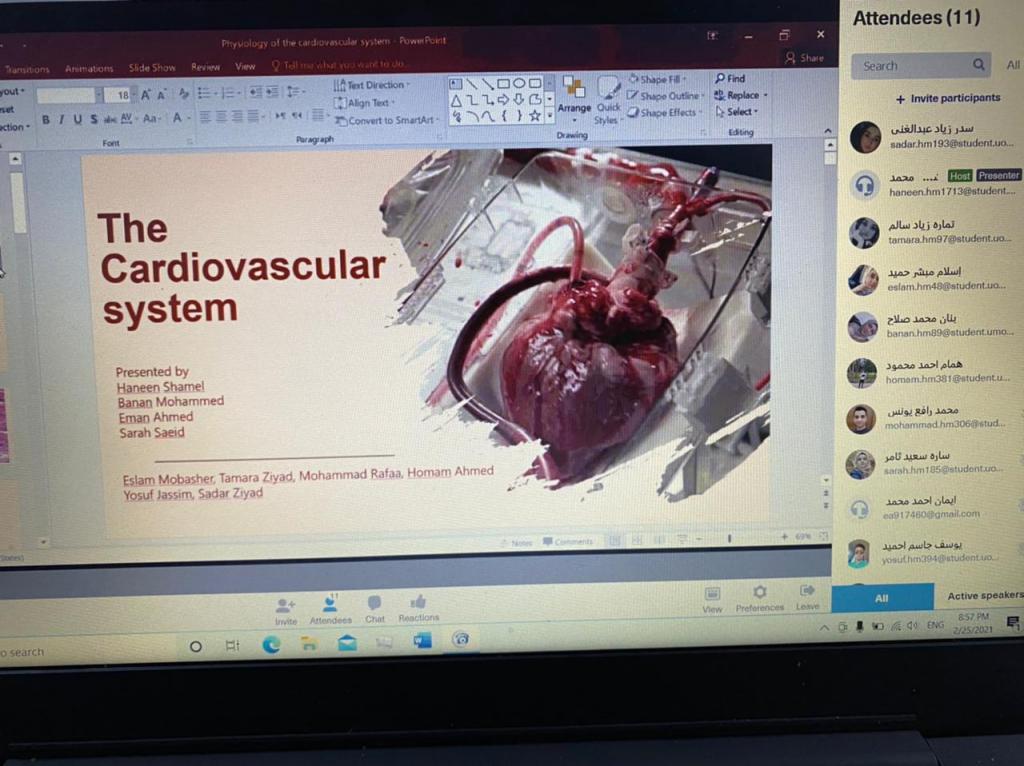This screenshot has height=766, width=1024.
Task: Click the attendee Search field
Action: (911, 66)
